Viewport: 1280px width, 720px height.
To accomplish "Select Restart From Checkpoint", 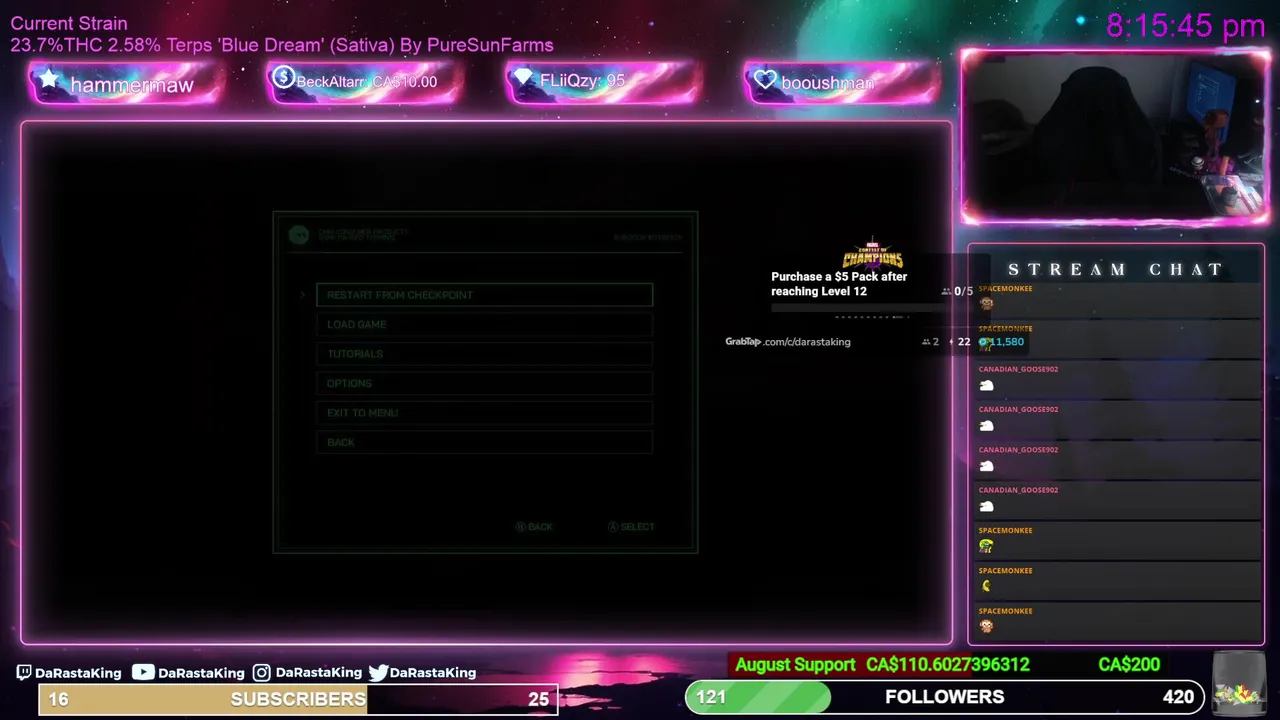I will point(485,295).
